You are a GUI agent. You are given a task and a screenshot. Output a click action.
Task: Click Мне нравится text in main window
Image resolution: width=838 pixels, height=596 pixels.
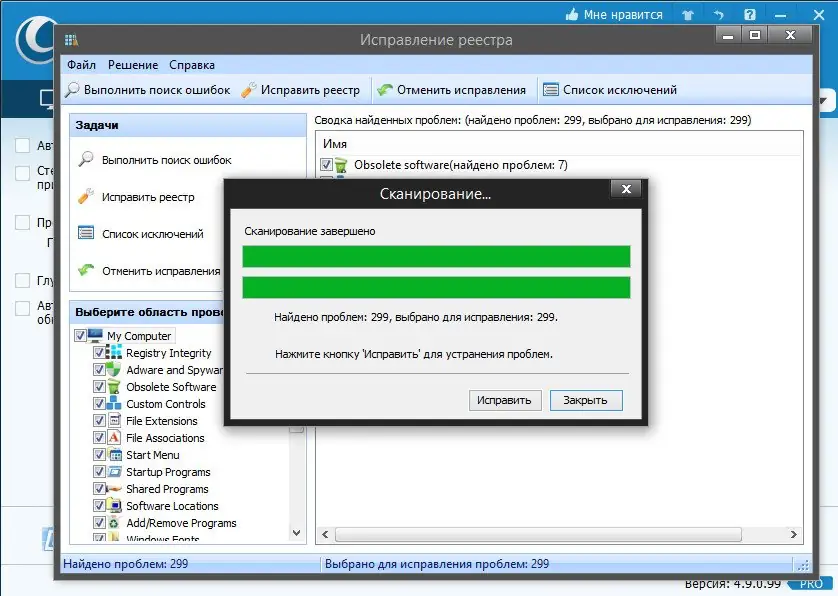point(623,14)
